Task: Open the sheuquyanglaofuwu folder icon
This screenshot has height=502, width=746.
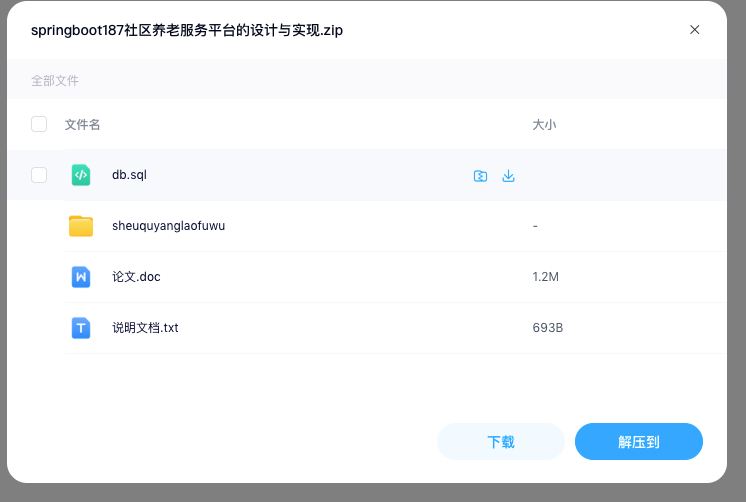Action: [x=81, y=226]
